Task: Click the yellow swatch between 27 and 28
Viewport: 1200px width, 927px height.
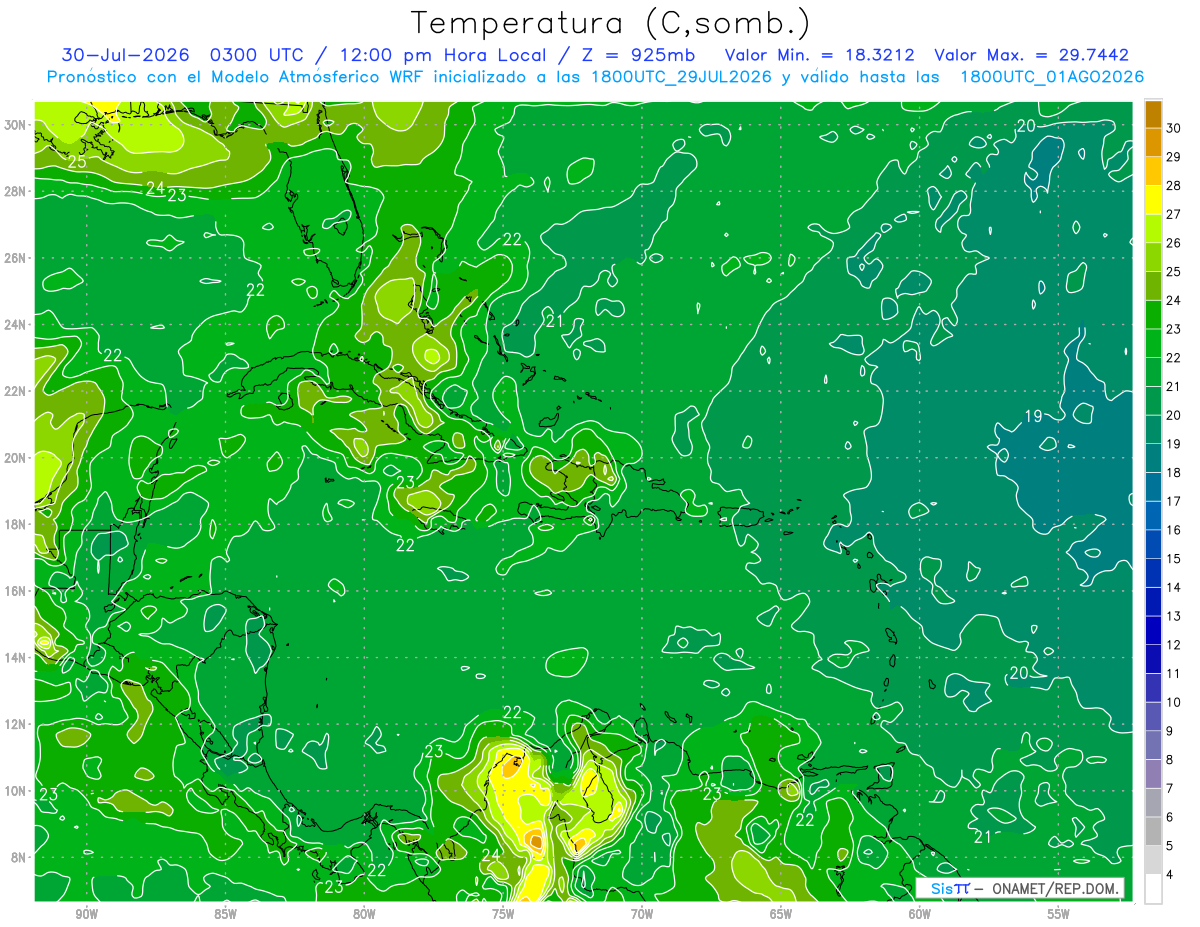Action: (1153, 200)
